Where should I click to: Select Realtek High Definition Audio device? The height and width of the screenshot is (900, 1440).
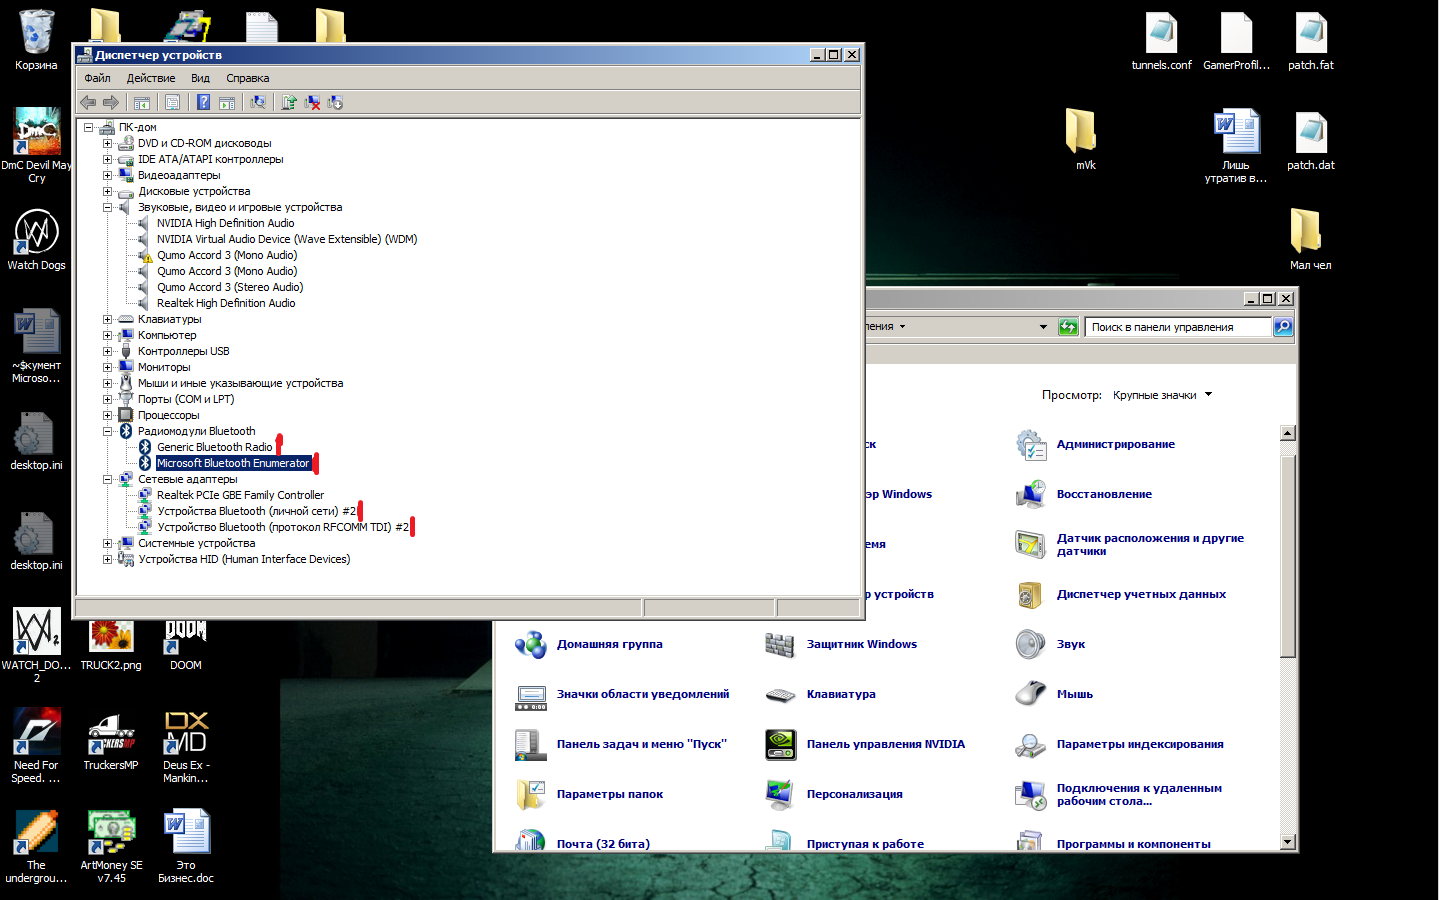click(226, 303)
